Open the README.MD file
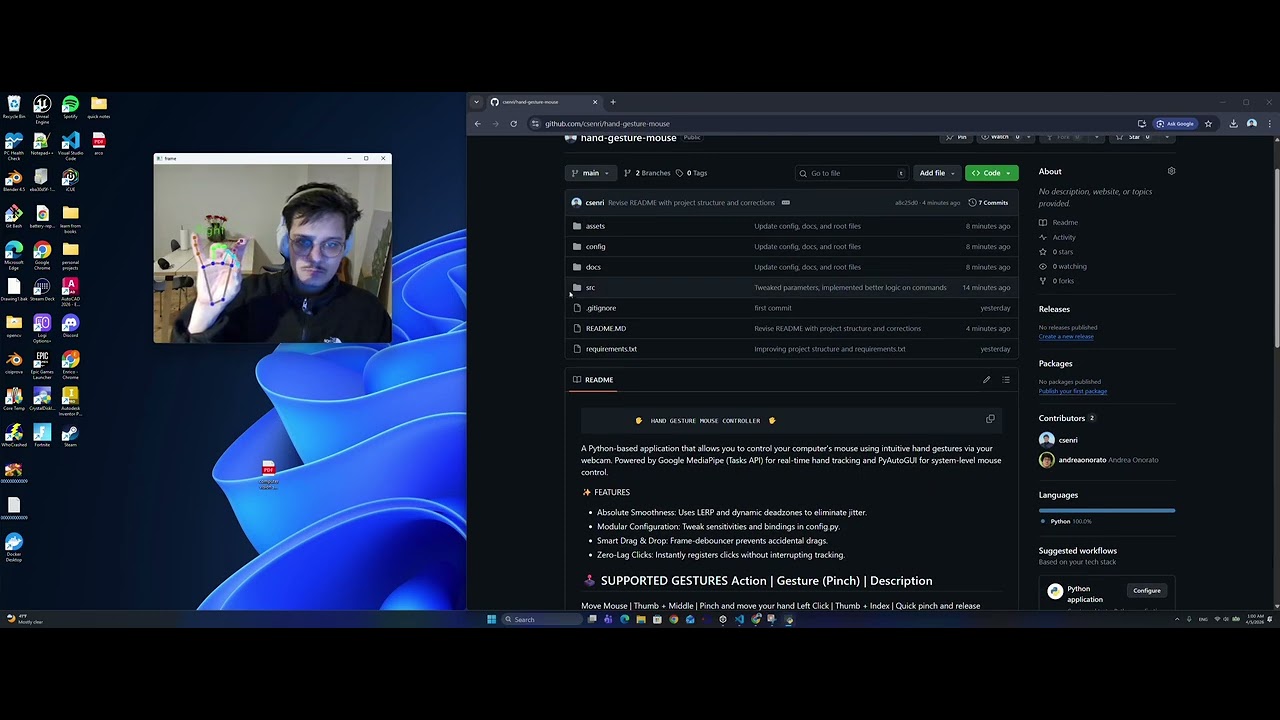This screenshot has width=1280, height=720. pyautogui.click(x=606, y=329)
